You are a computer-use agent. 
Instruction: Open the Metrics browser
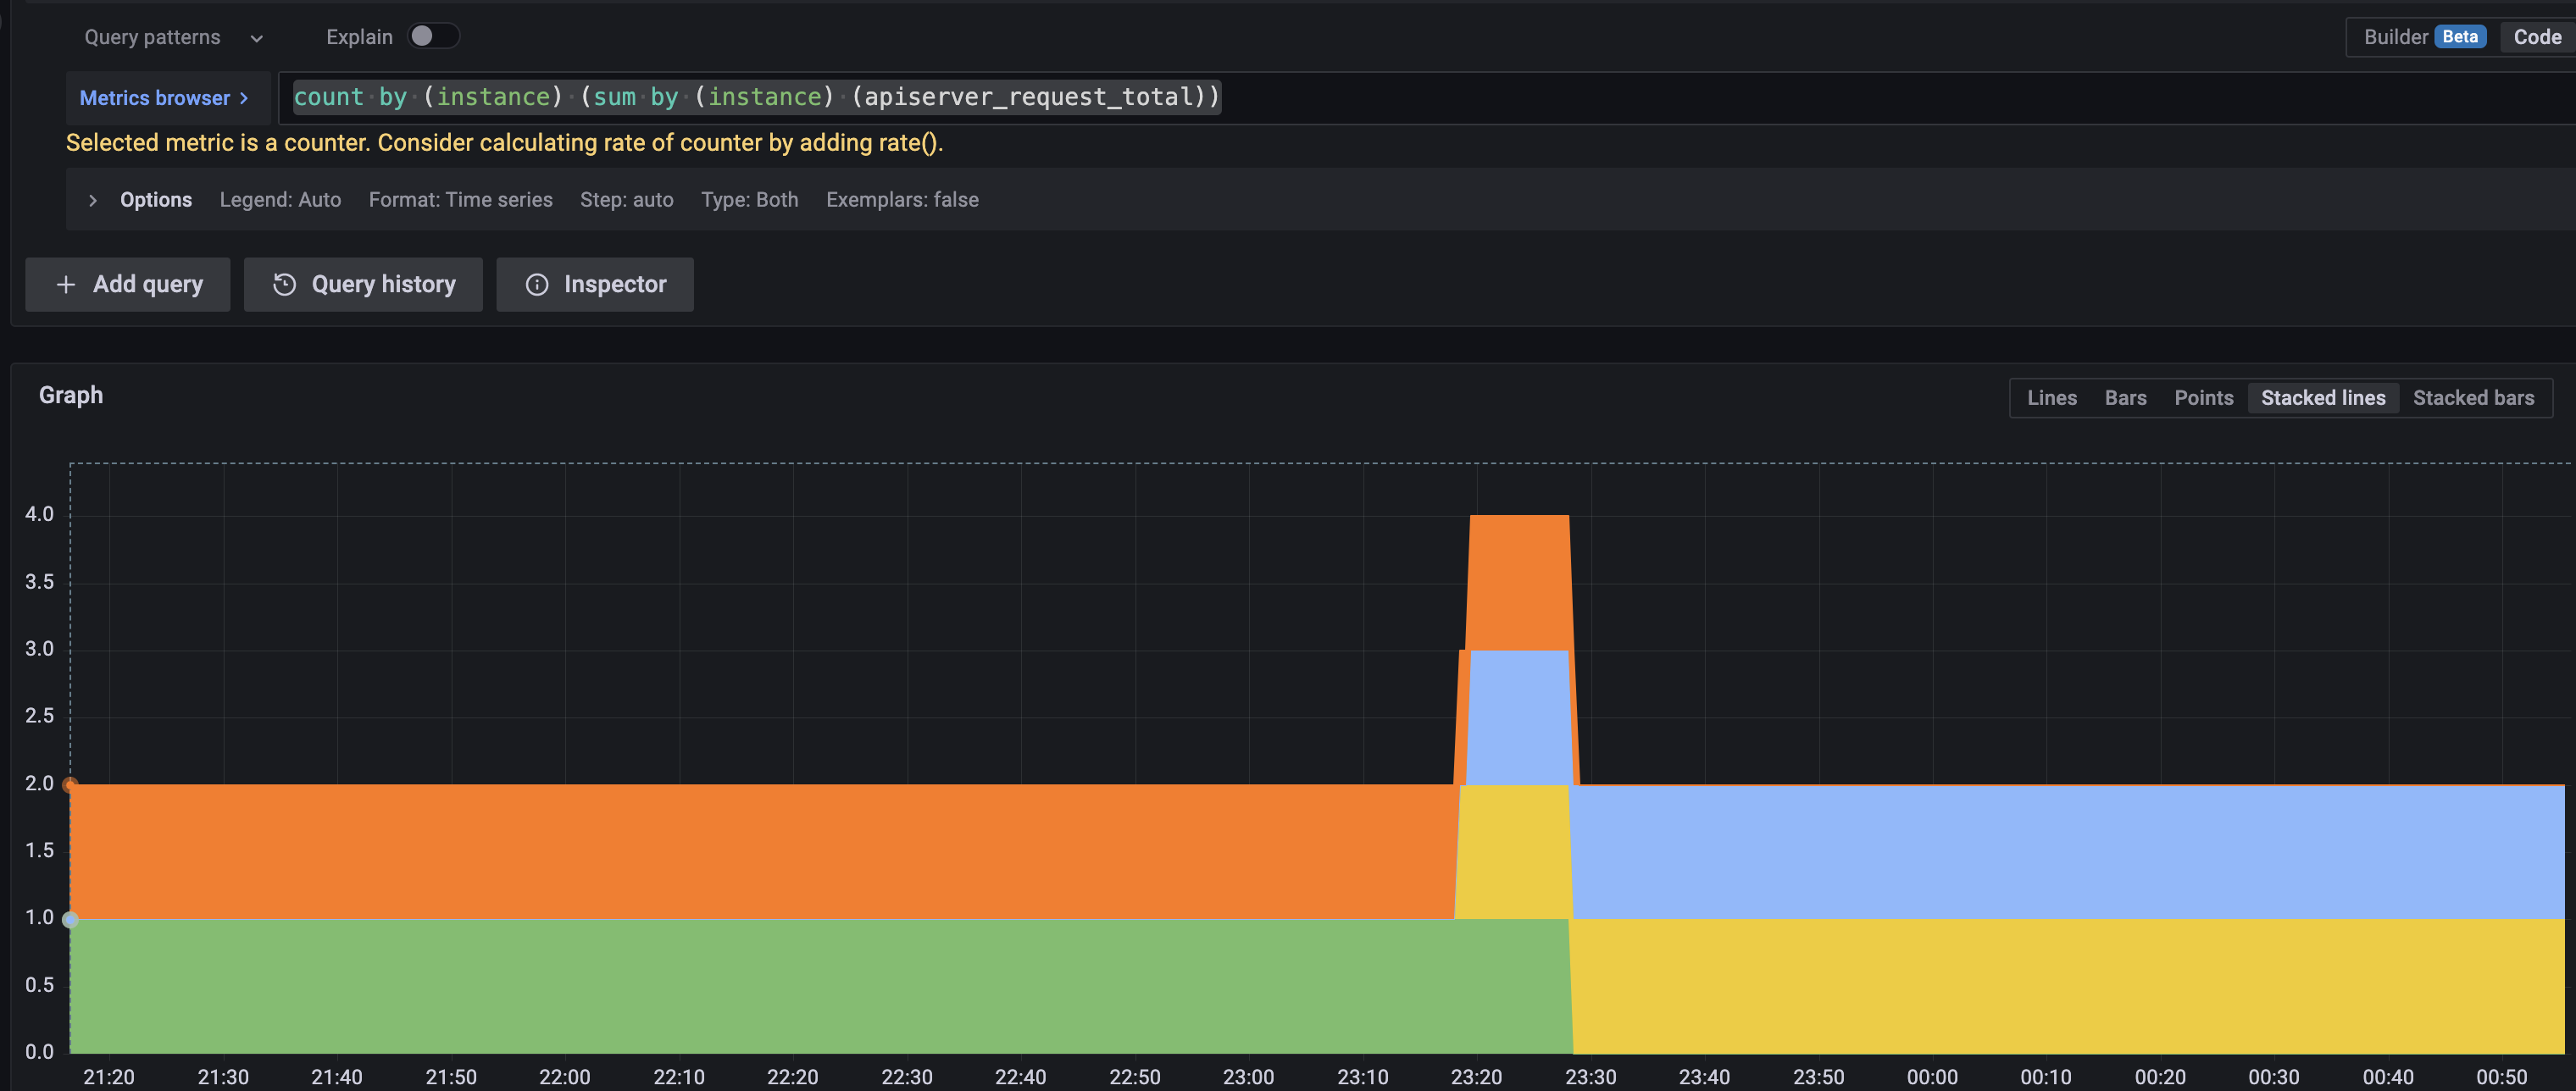click(x=163, y=97)
